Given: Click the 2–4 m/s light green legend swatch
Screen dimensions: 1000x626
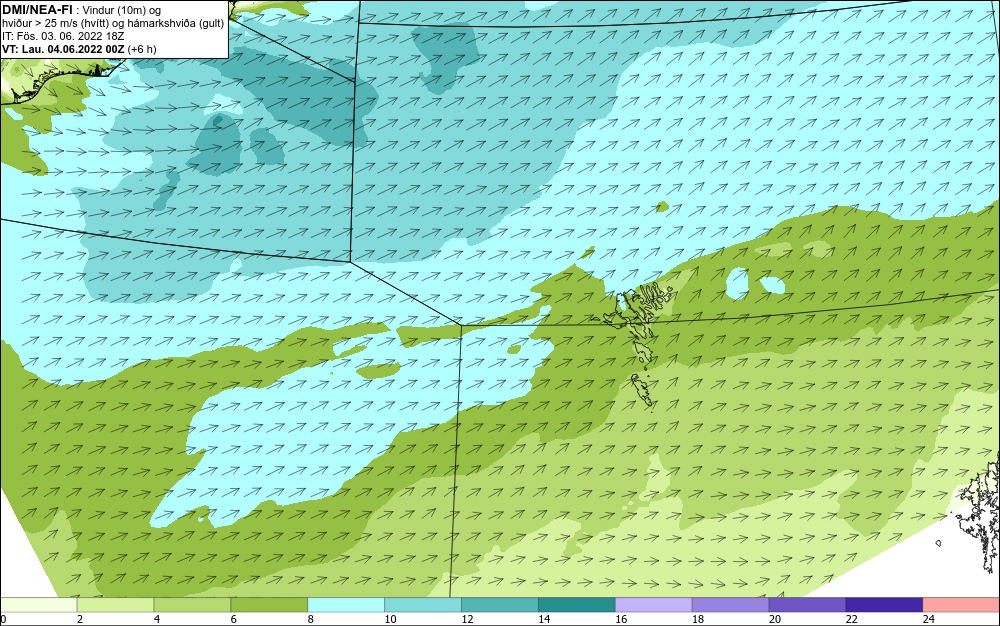Looking at the screenshot, I should [x=115, y=605].
